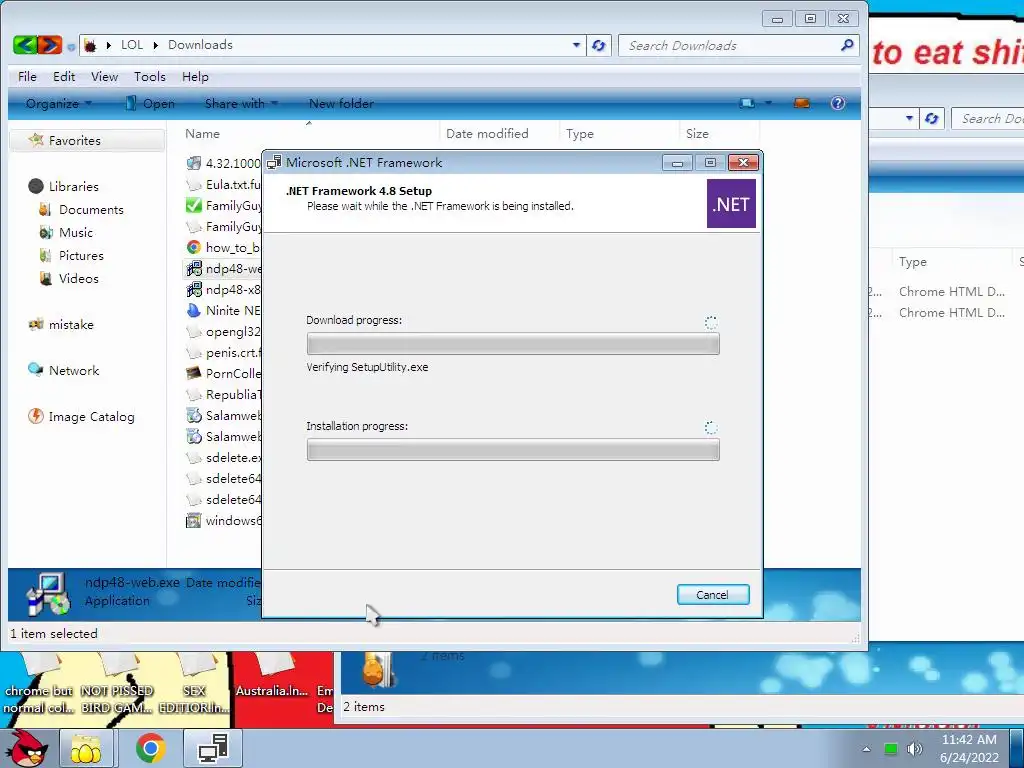
Task: Click the change view icon in Explorer toolbar
Action: click(747, 103)
